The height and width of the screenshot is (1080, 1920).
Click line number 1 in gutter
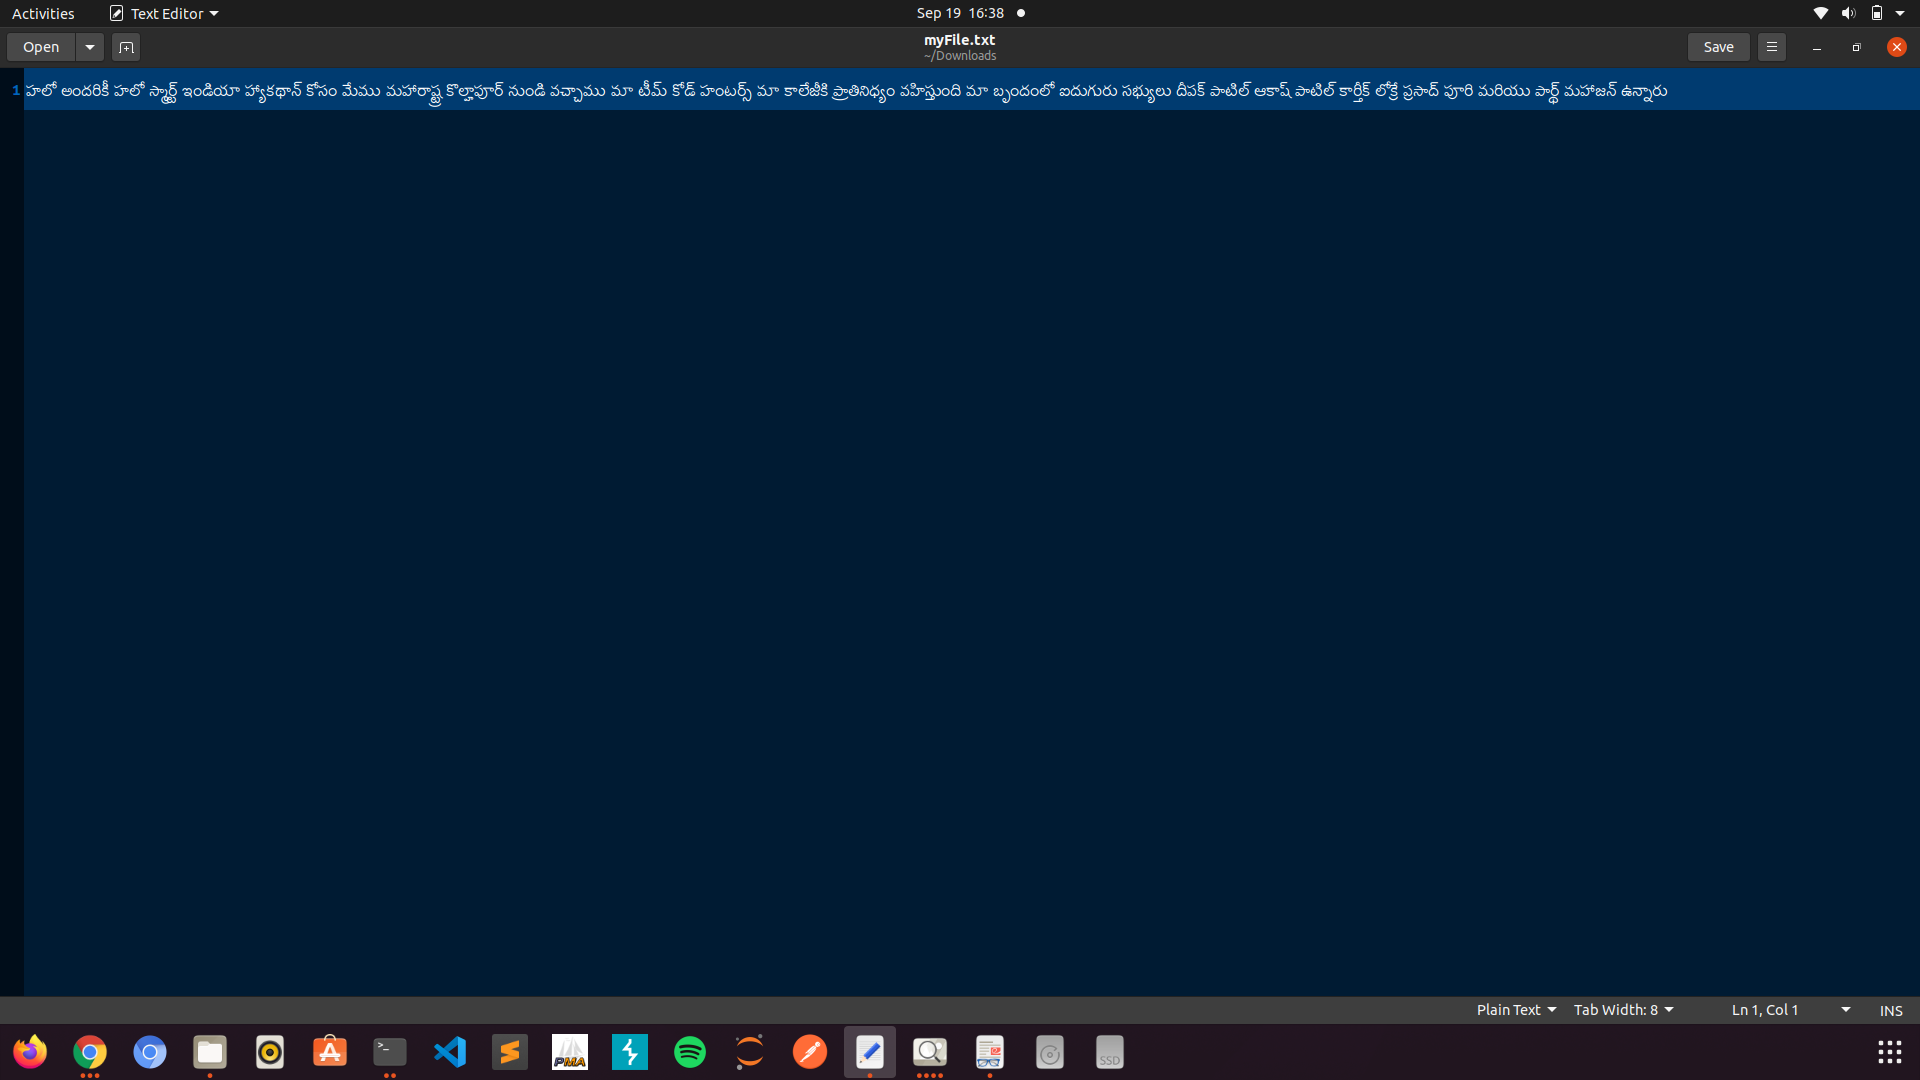15,90
